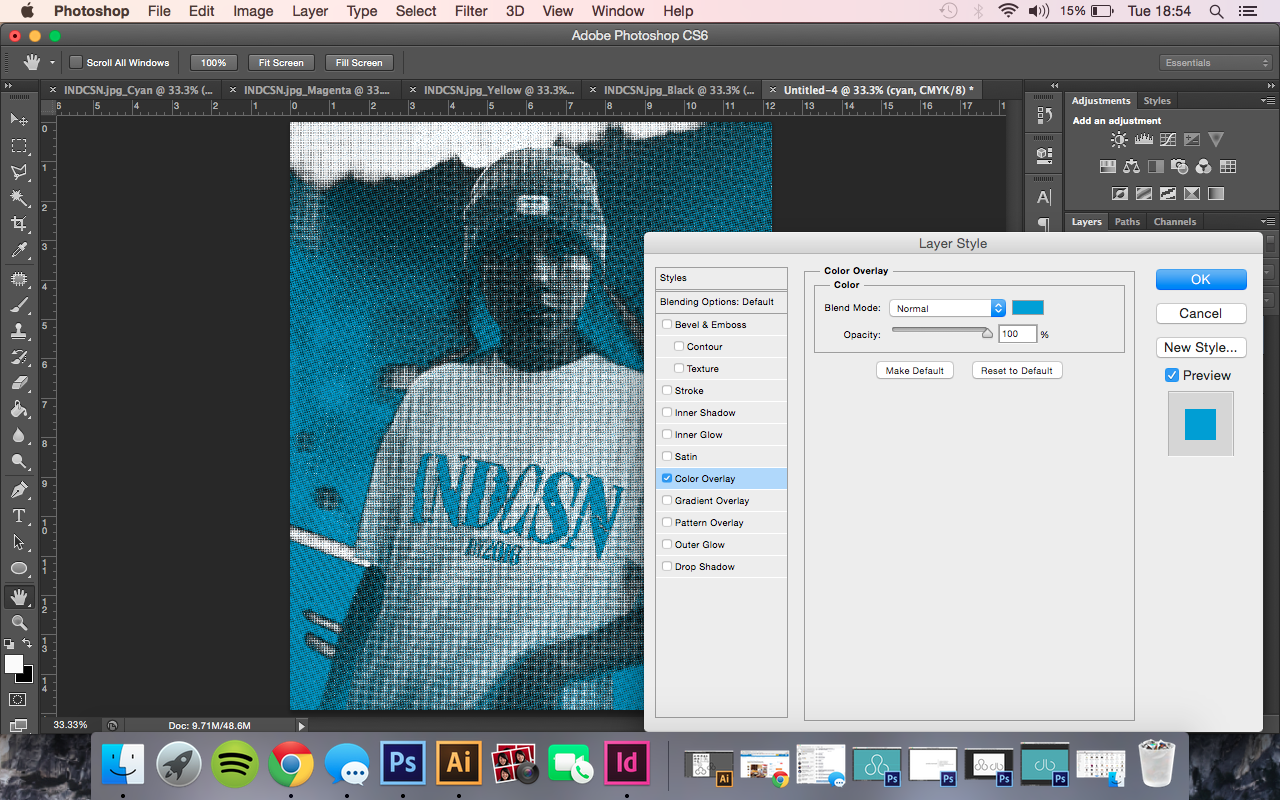Enable the Inner Shadow checkbox

667,412
